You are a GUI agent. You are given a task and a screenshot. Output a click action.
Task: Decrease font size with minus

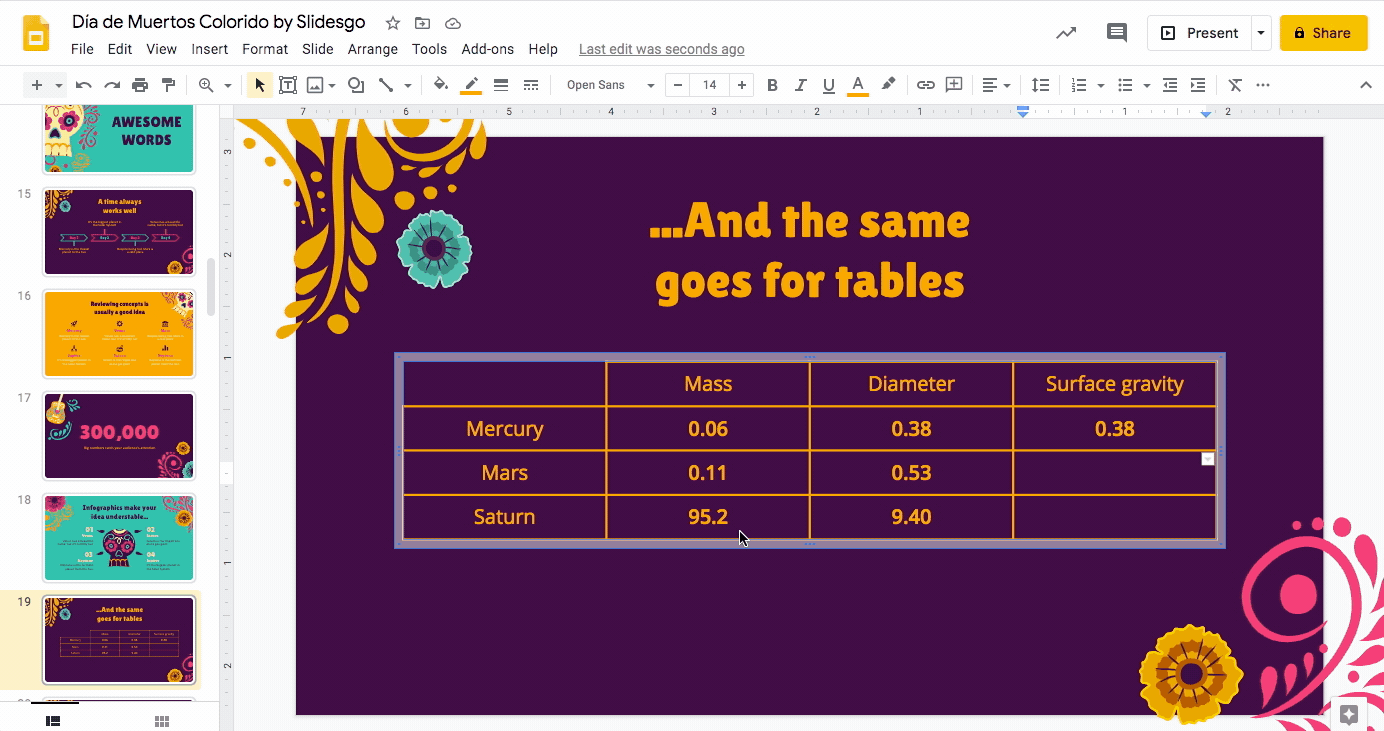(x=678, y=85)
